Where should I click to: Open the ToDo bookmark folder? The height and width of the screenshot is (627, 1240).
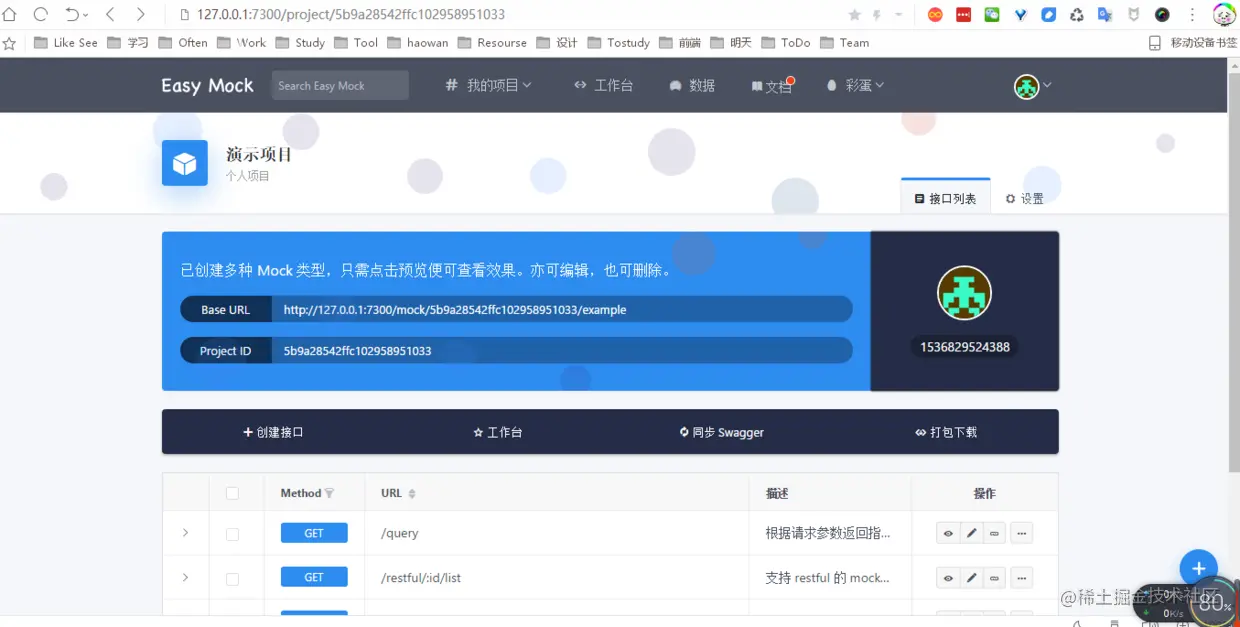coord(785,43)
